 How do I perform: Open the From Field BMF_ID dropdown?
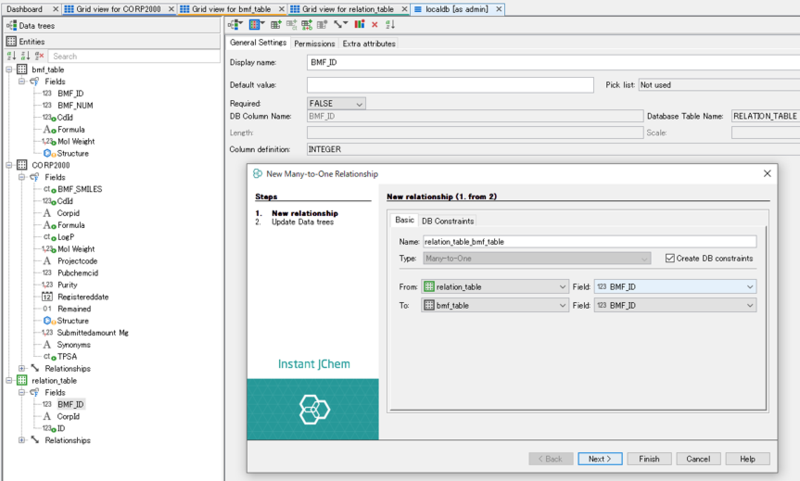[675, 287]
